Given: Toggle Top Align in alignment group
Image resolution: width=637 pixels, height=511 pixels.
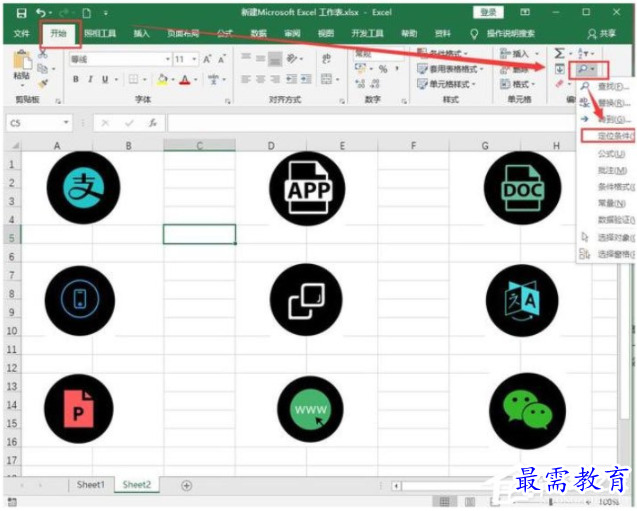Looking at the screenshot, I should 246,57.
